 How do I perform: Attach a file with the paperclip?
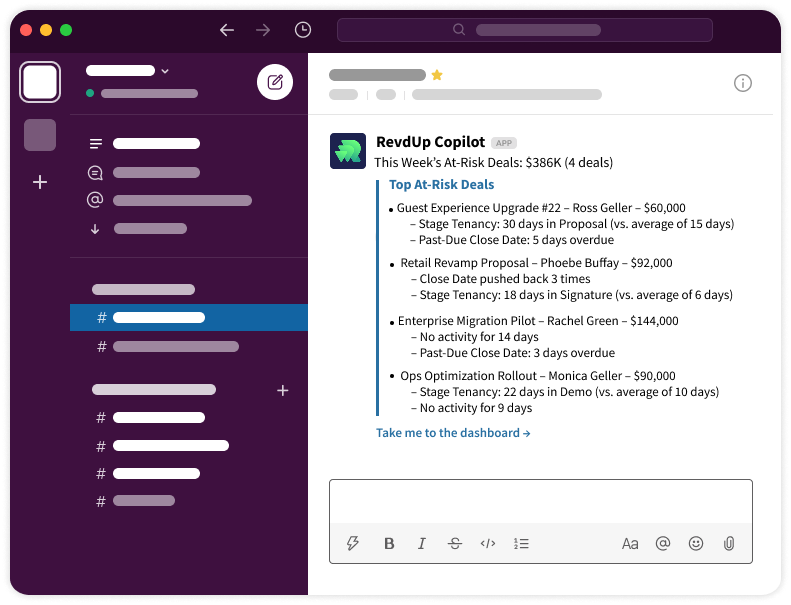tap(728, 543)
